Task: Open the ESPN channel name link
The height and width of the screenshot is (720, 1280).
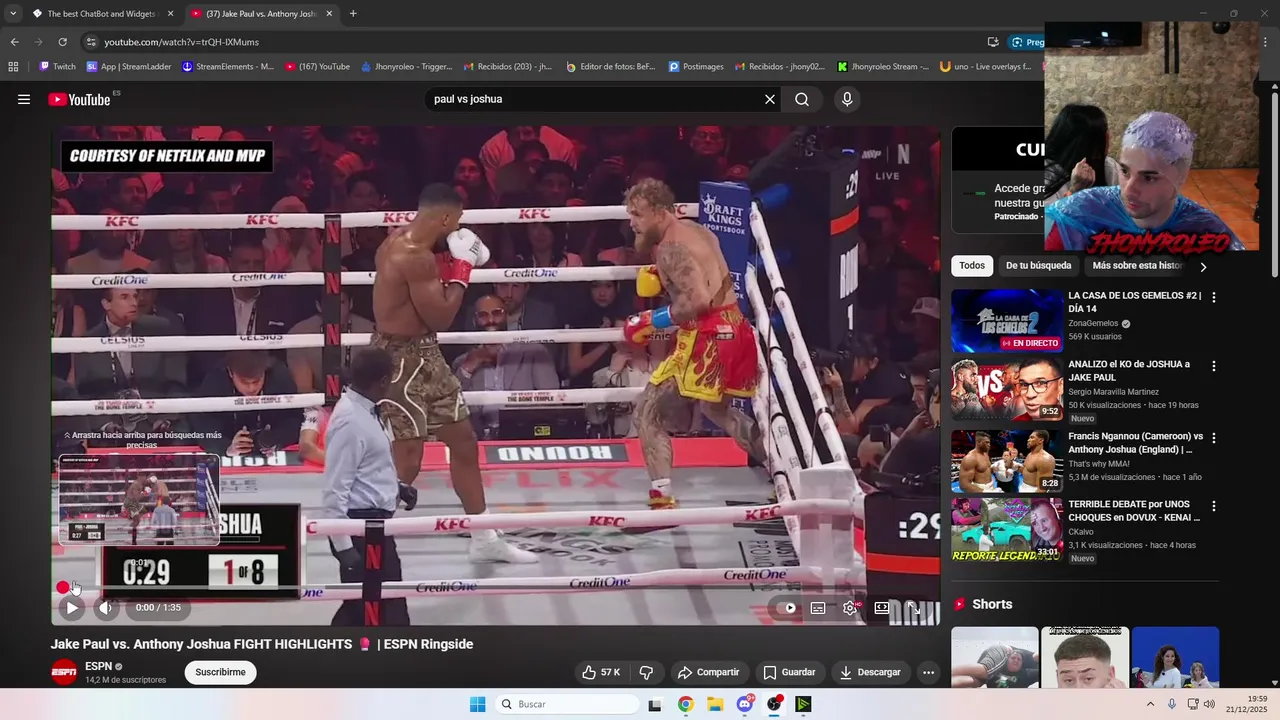Action: pos(98,666)
